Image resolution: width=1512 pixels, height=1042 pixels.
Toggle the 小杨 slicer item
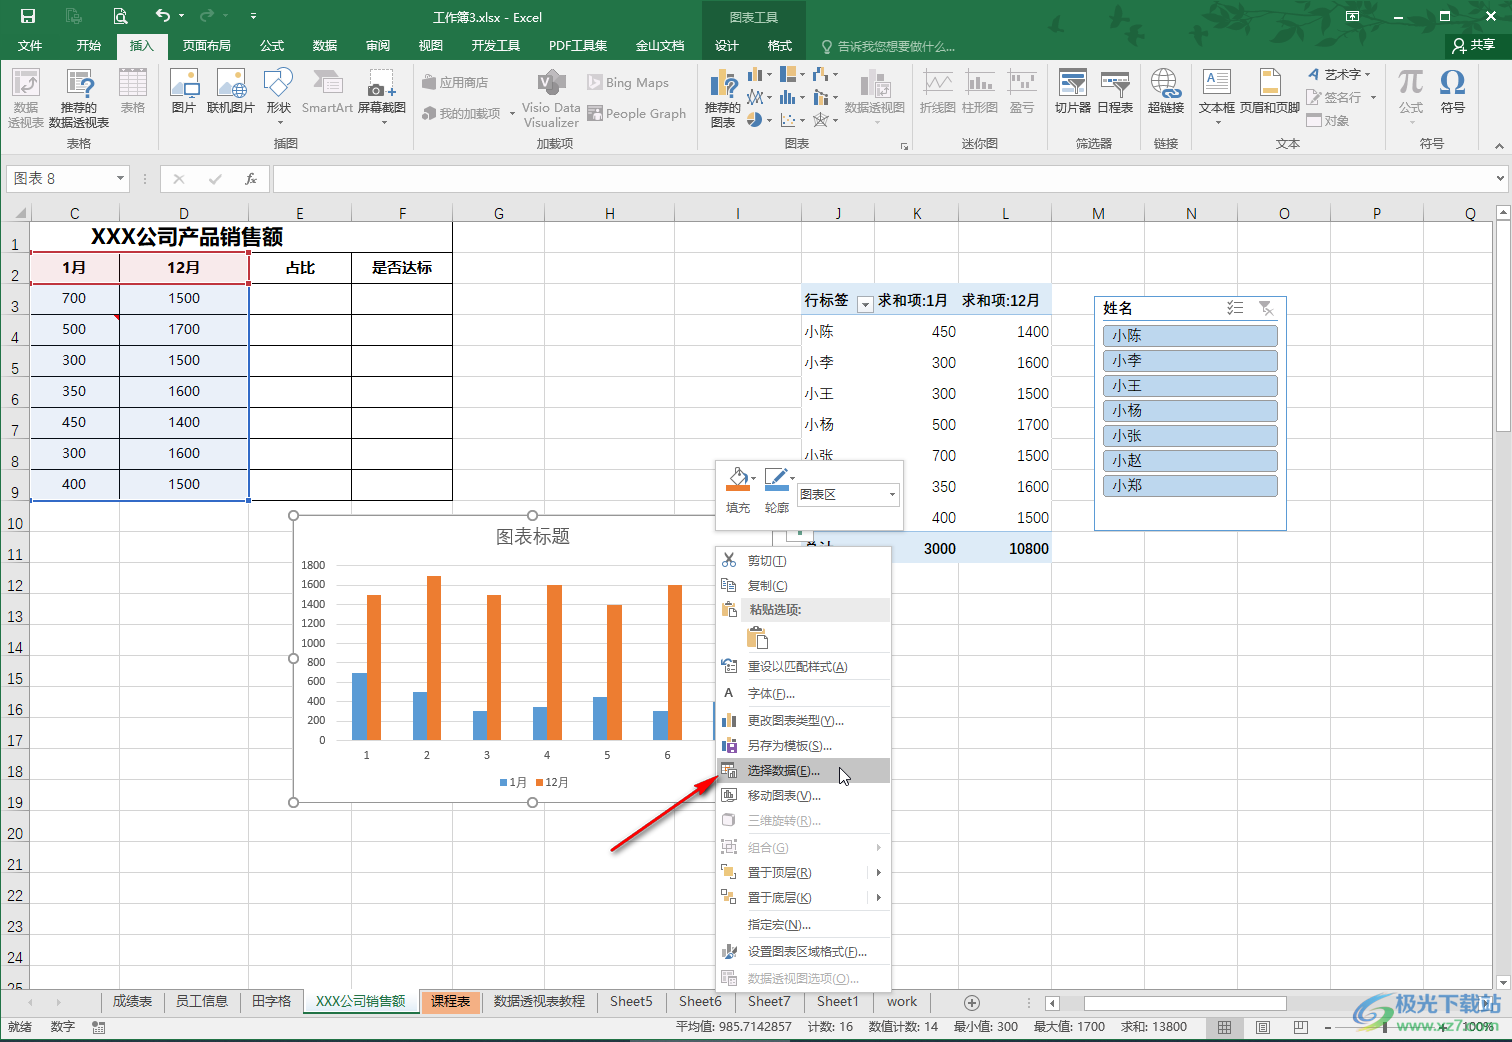(1190, 411)
